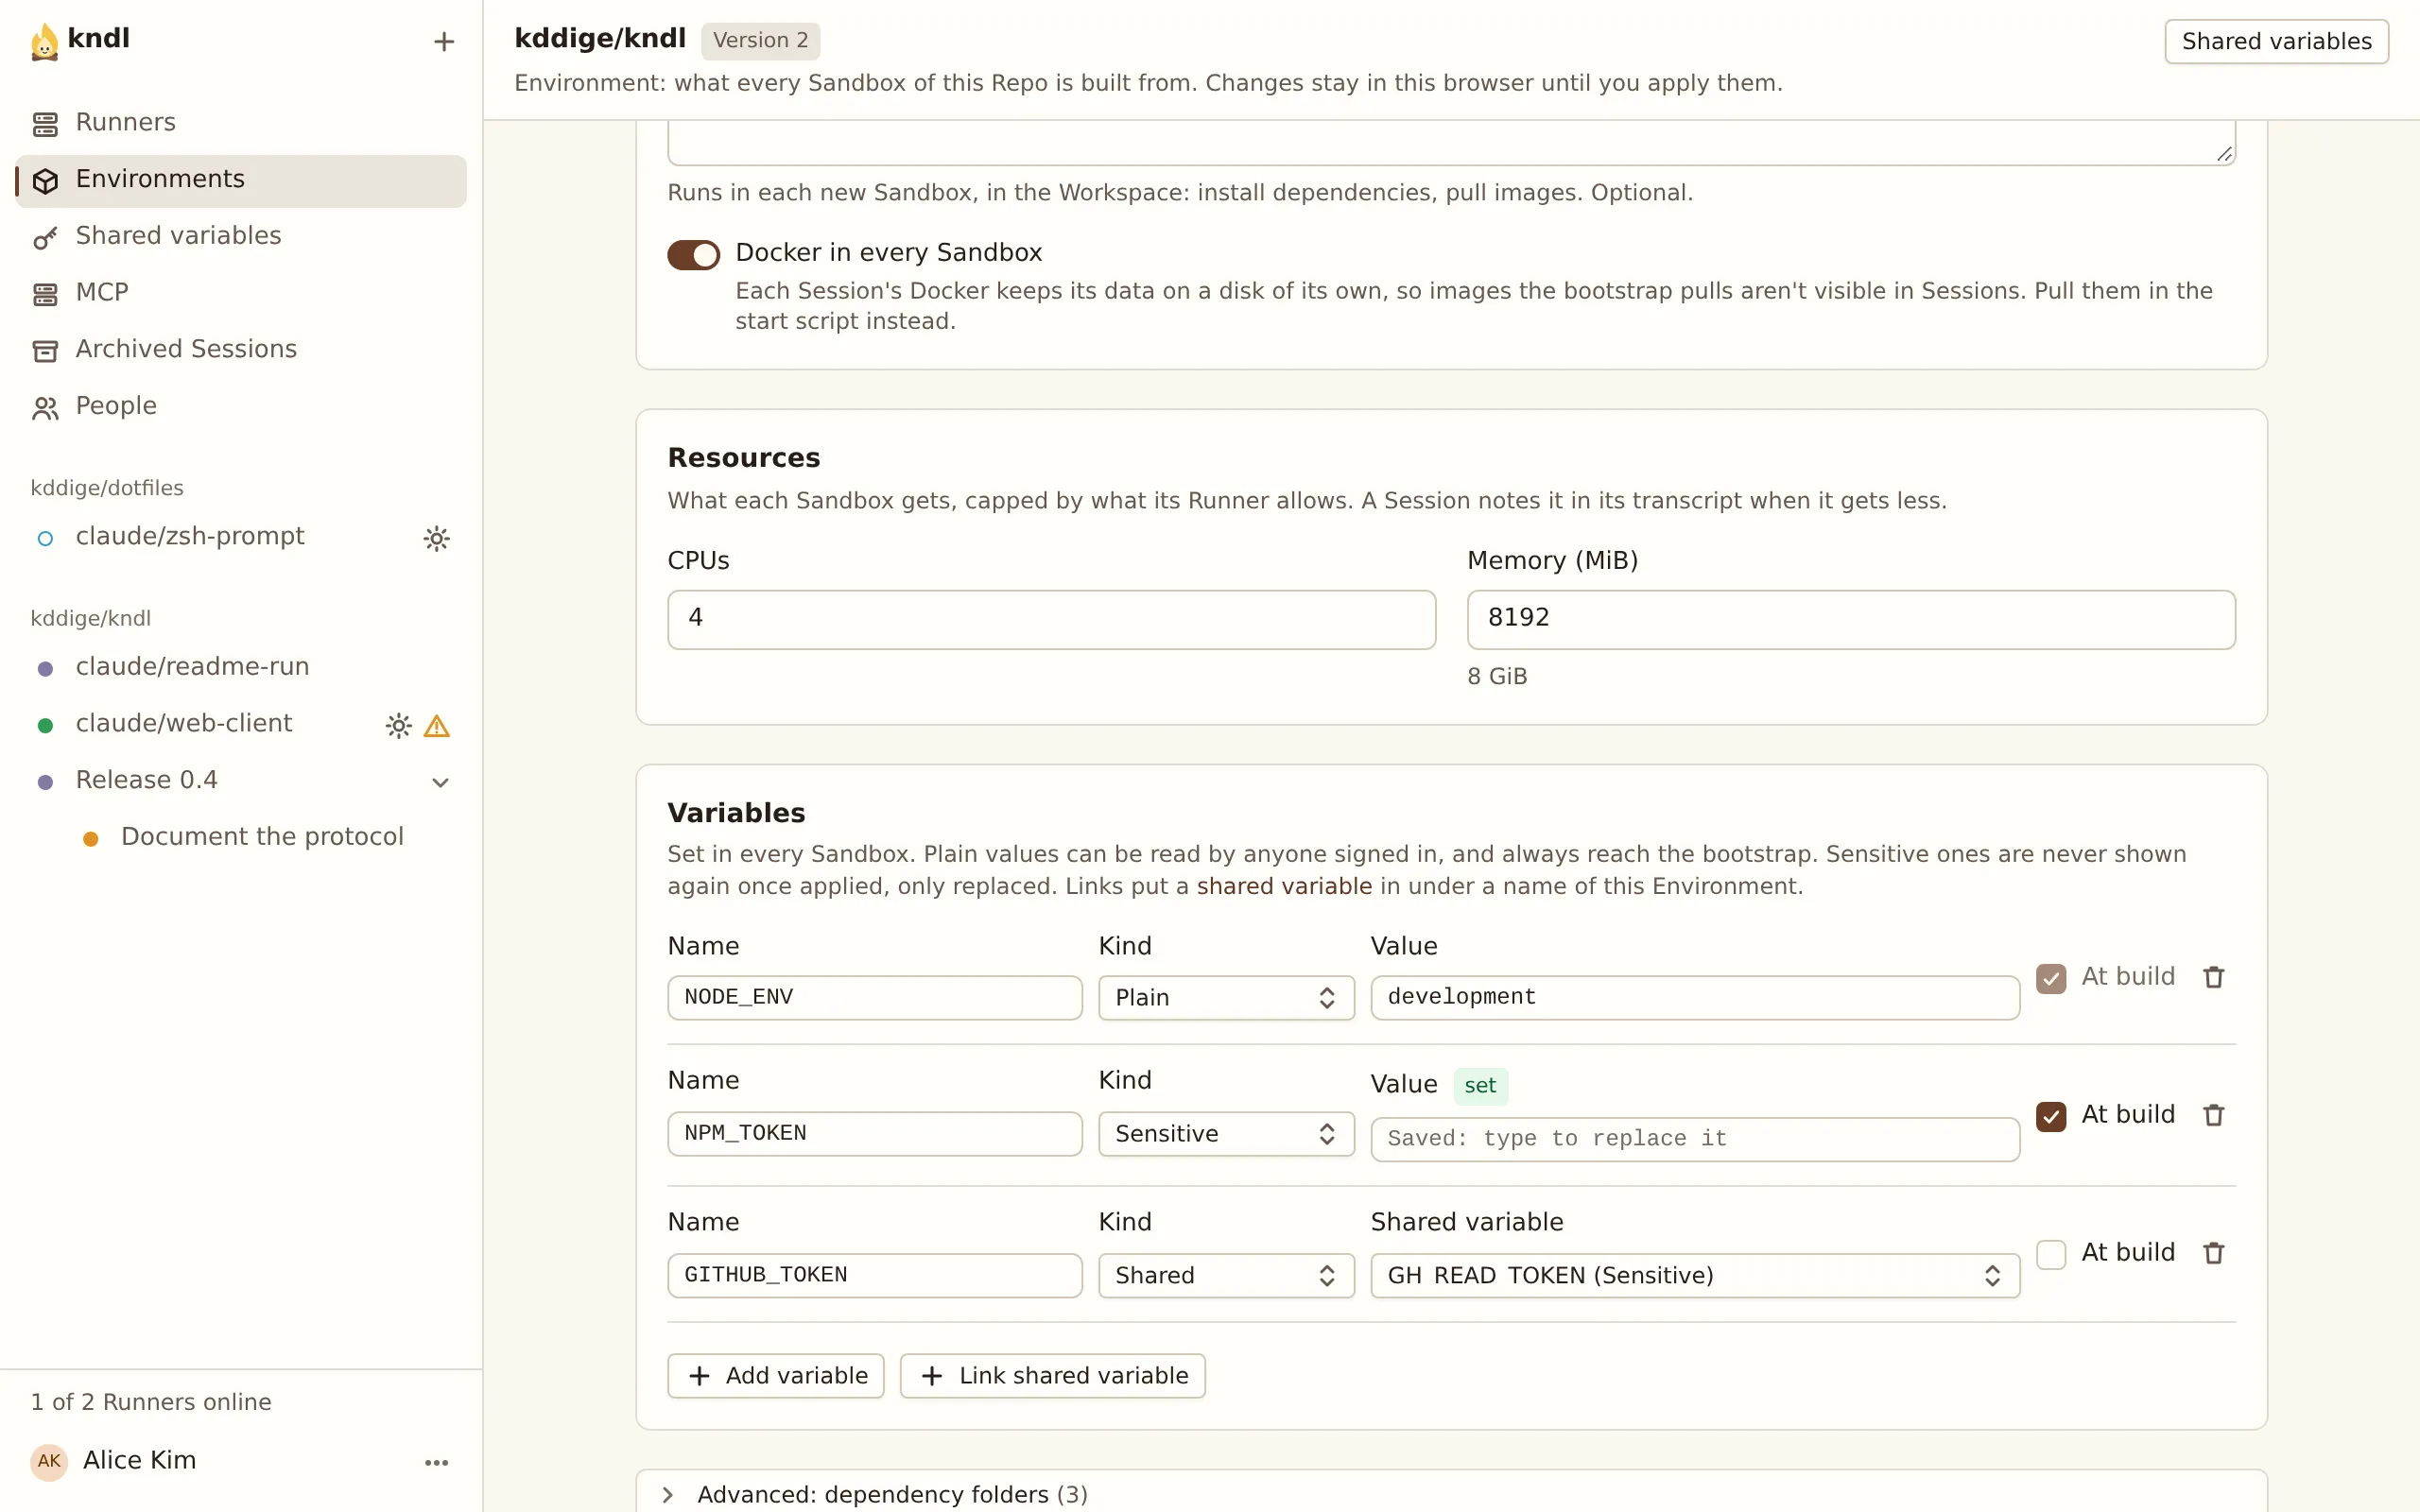Open Environments in the sidebar
This screenshot has height=1512, width=2420.
pyautogui.click(x=241, y=180)
